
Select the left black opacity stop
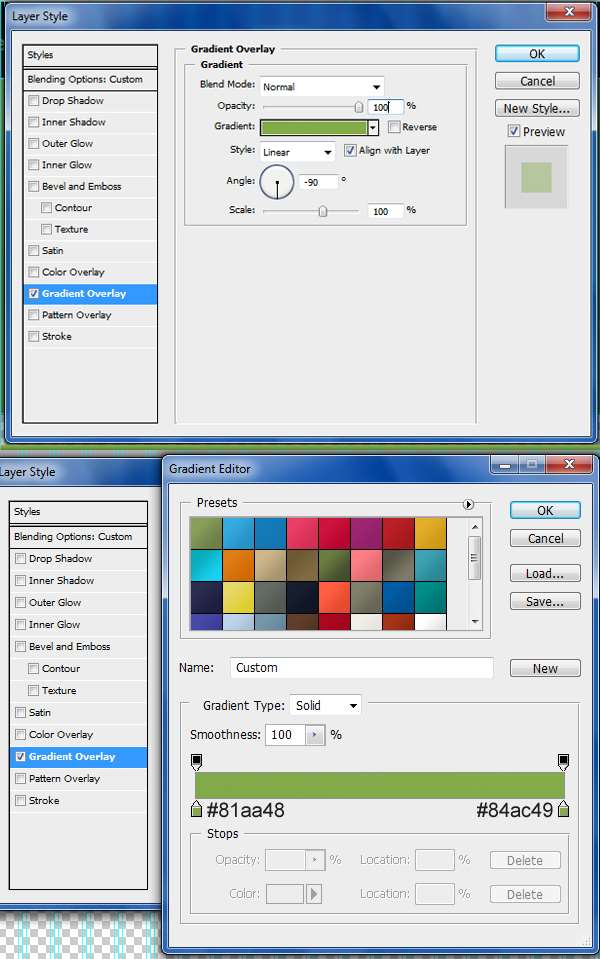(x=196, y=762)
